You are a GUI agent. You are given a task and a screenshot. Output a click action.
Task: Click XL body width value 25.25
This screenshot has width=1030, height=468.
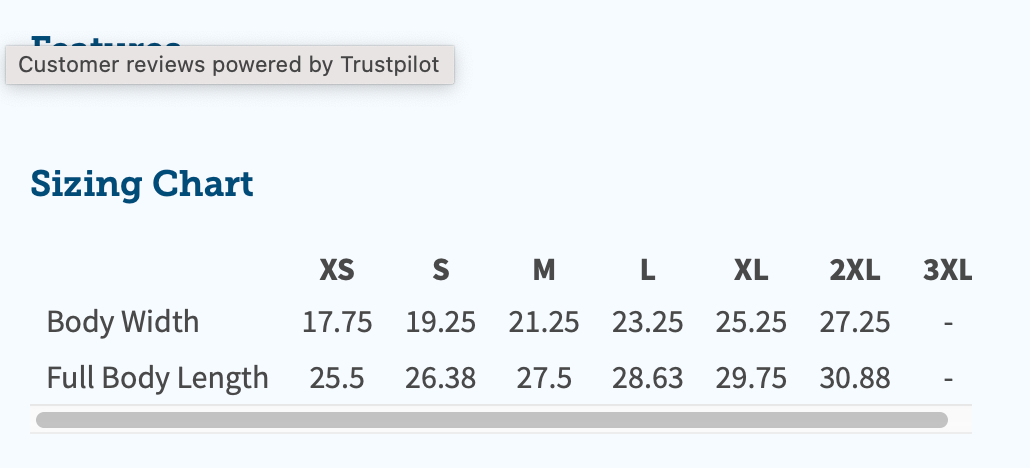[751, 323]
